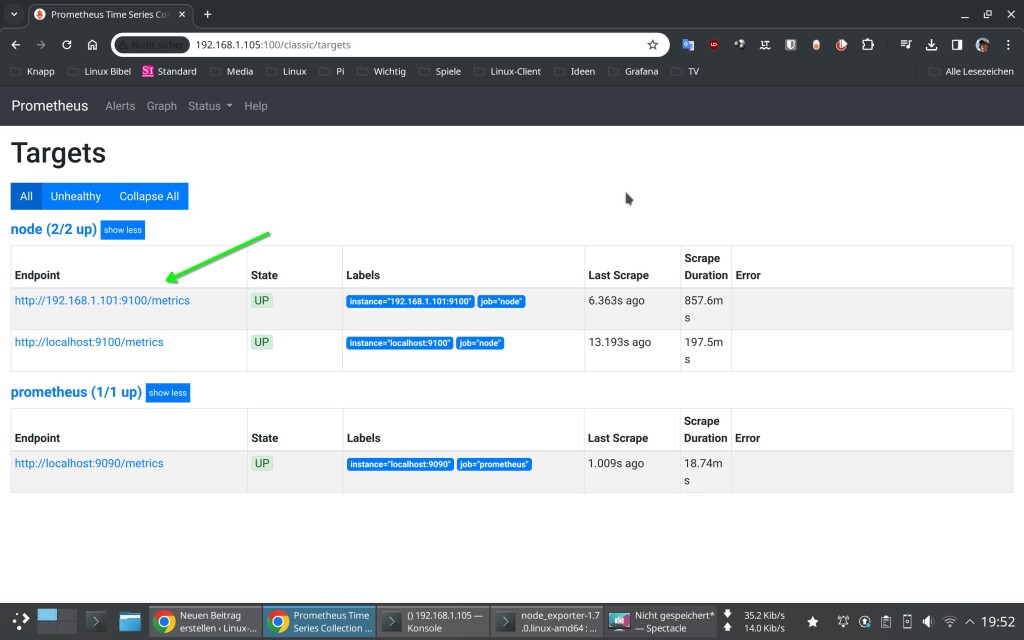Open the Chrome profile avatar
This screenshot has width=1024, height=640.
[x=982, y=45]
